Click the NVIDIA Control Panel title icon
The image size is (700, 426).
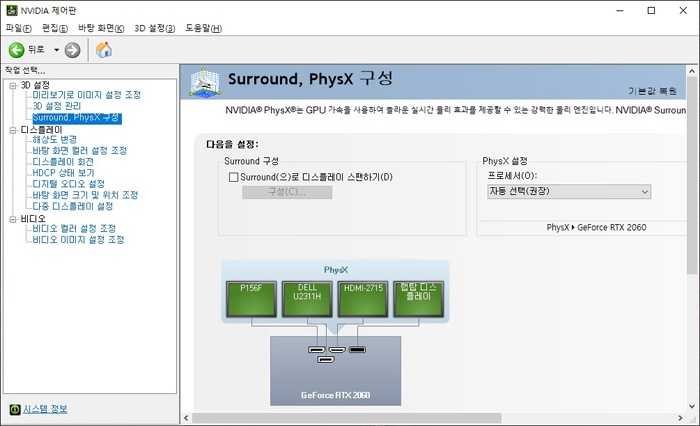coord(12,10)
